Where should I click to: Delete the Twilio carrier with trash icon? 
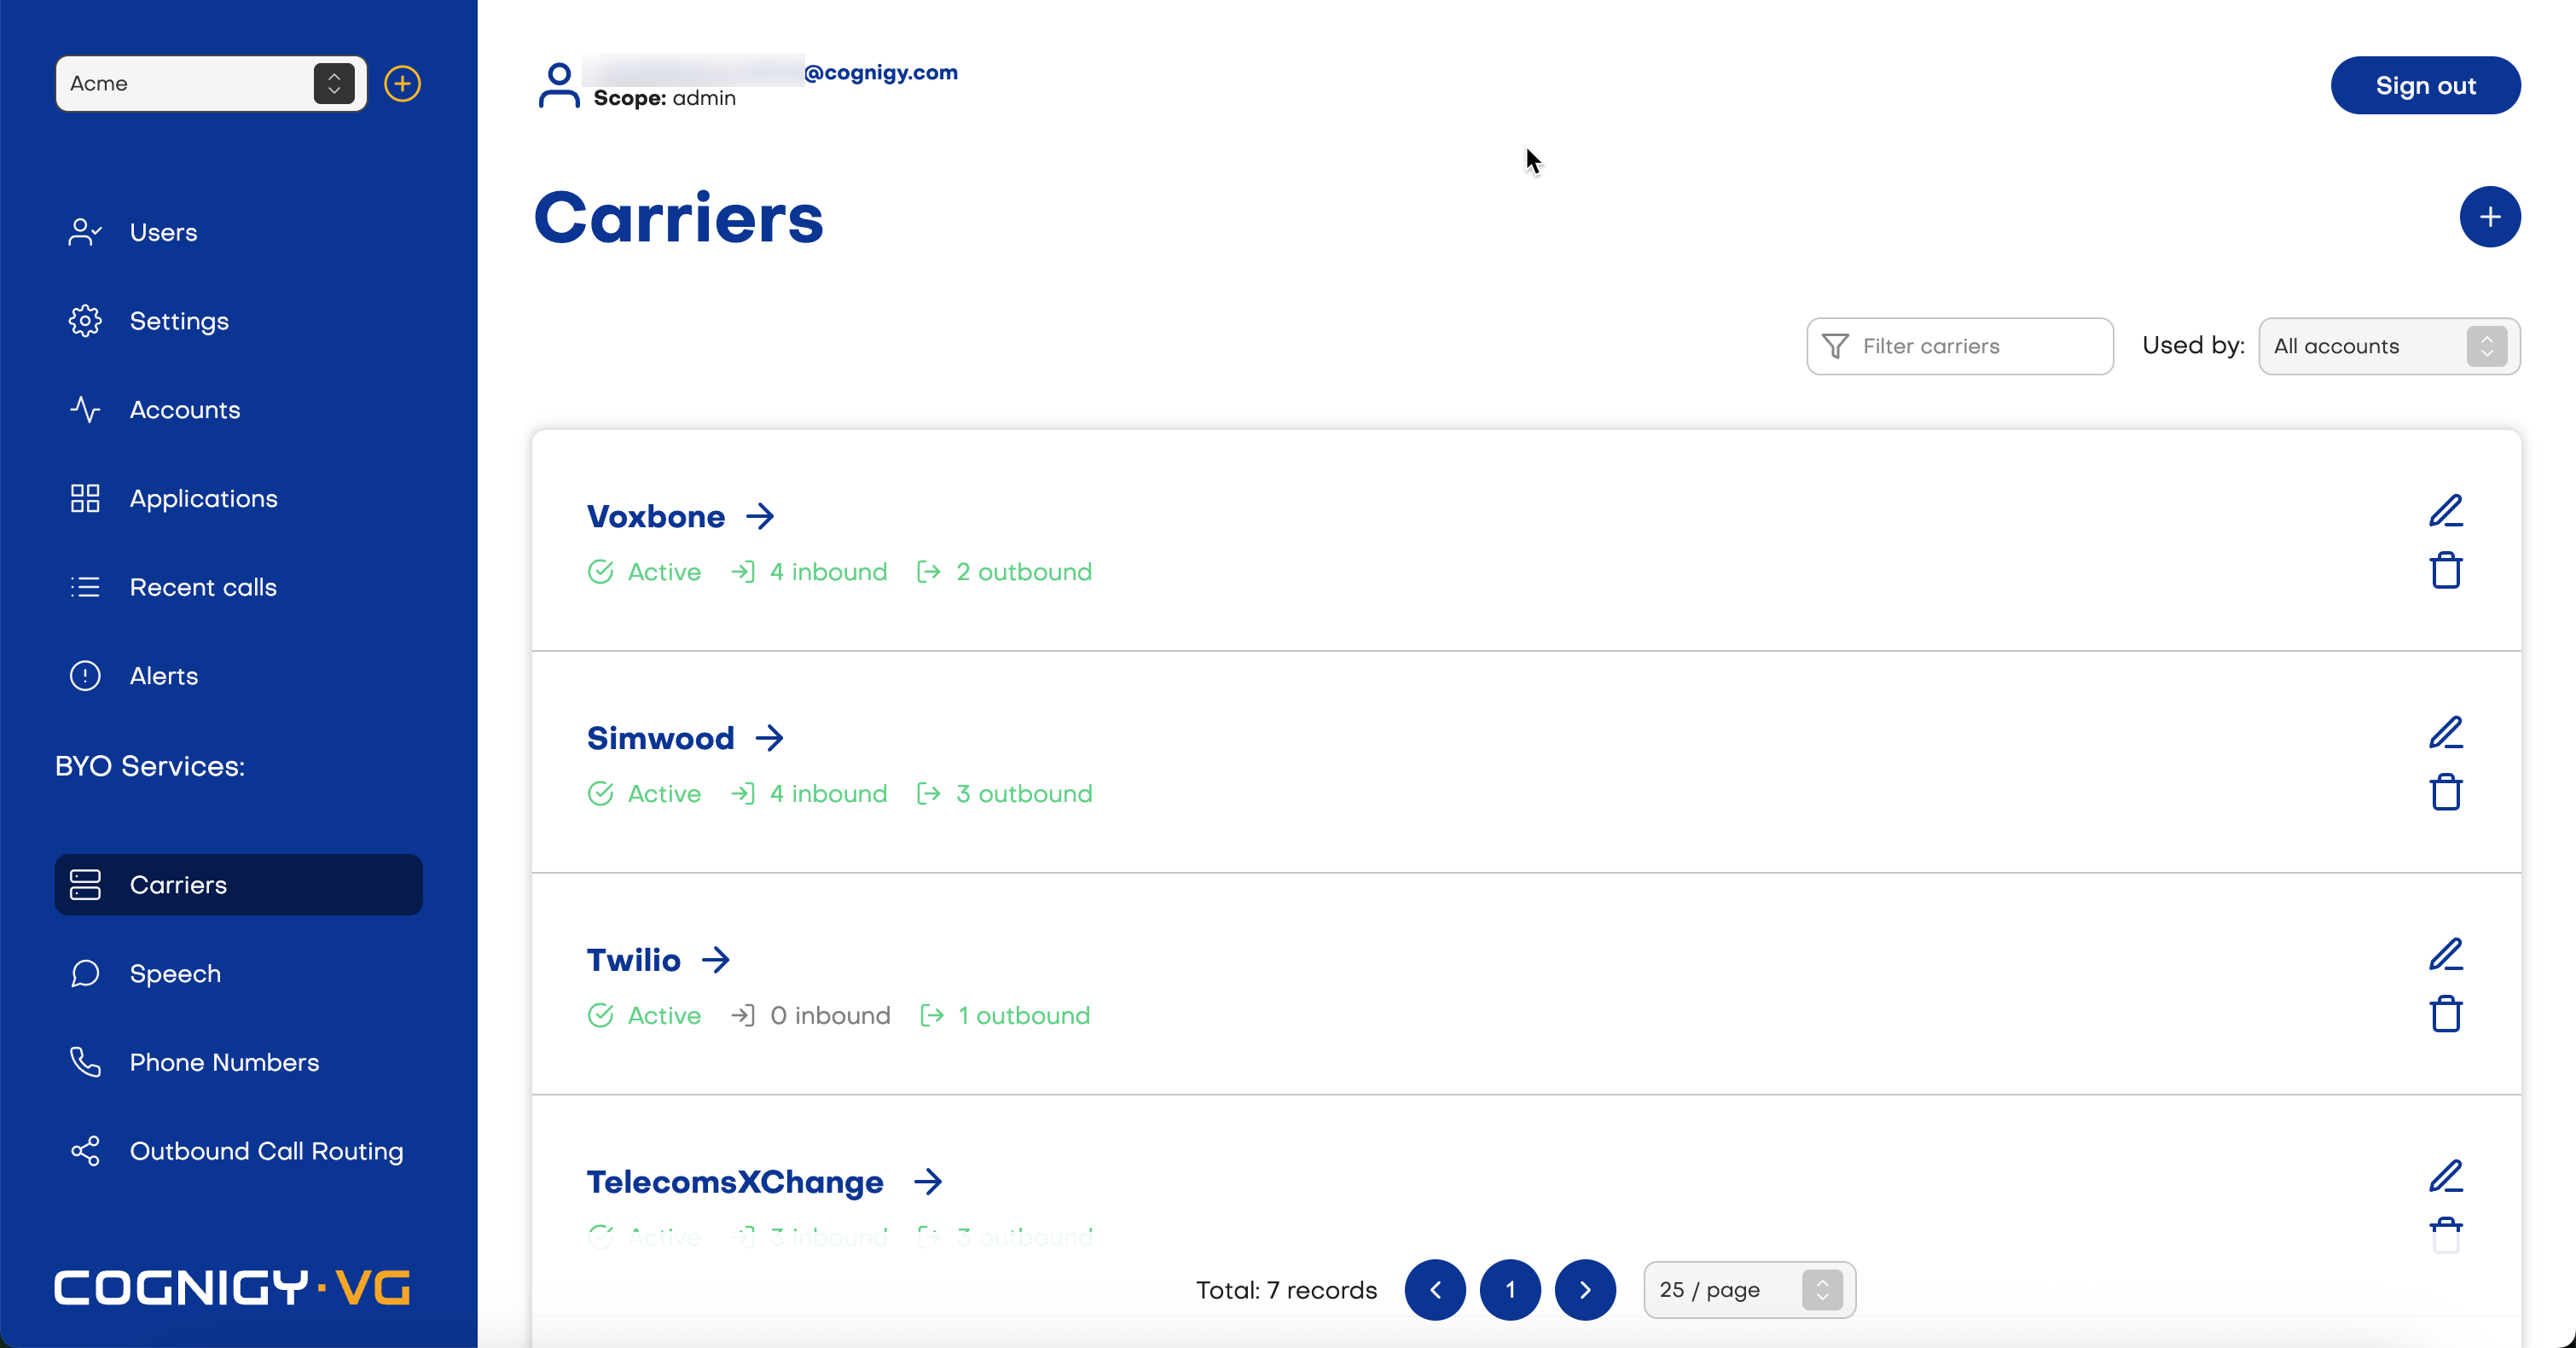click(2446, 1015)
